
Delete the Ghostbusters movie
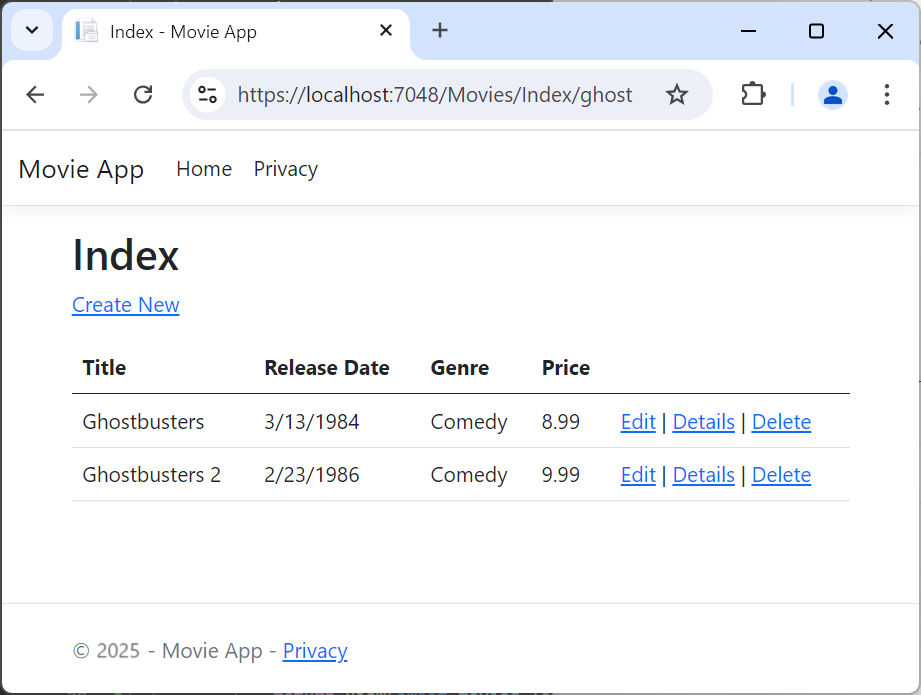pyautogui.click(x=781, y=421)
